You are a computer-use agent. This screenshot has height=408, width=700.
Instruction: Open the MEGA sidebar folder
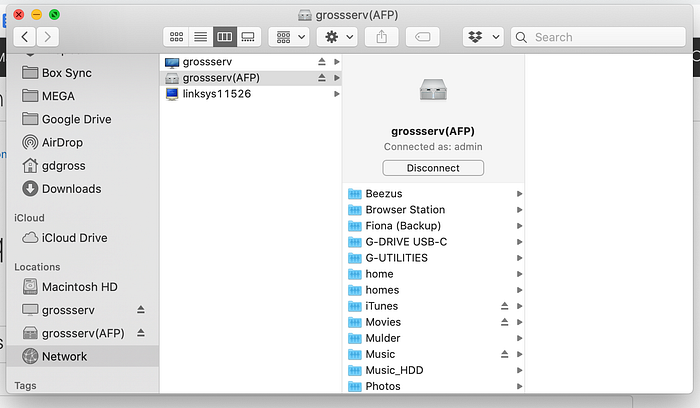(x=83, y=96)
